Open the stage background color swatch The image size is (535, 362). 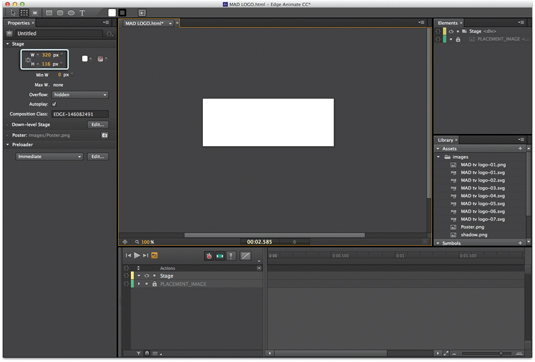85,59
